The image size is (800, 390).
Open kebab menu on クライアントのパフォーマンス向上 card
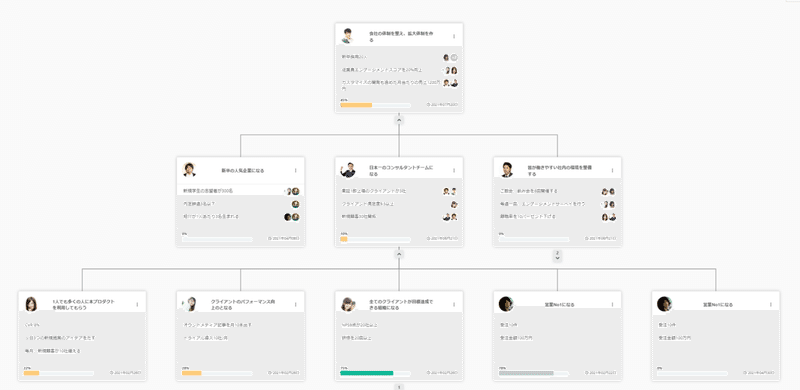point(295,304)
